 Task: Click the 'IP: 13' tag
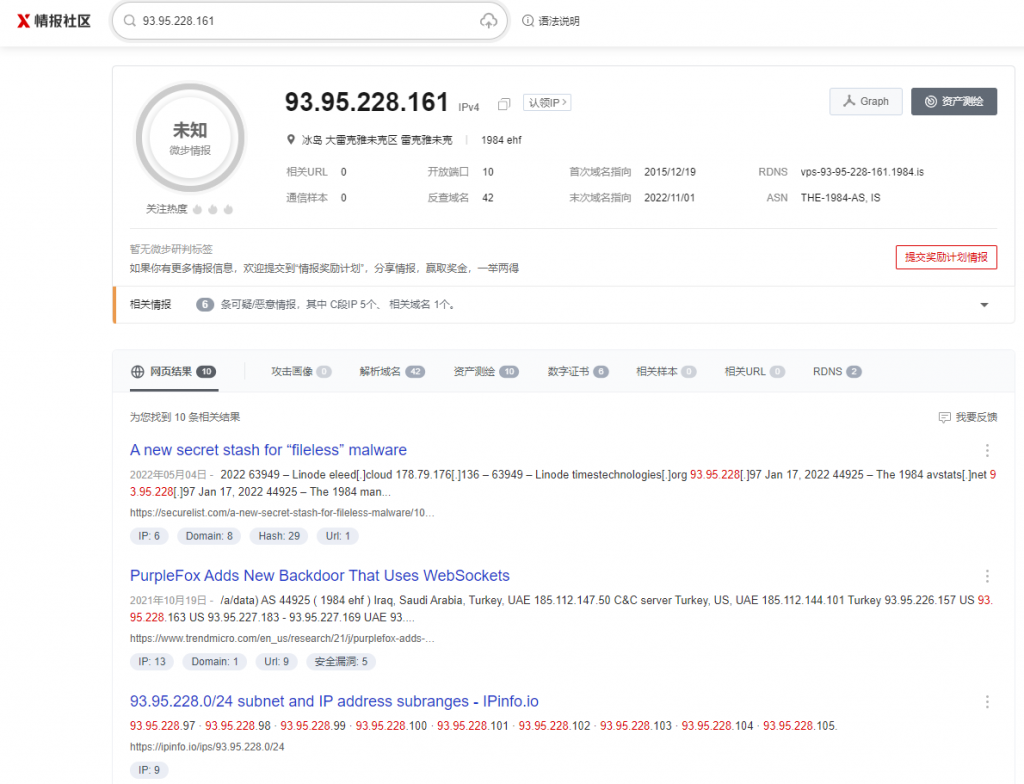point(152,662)
